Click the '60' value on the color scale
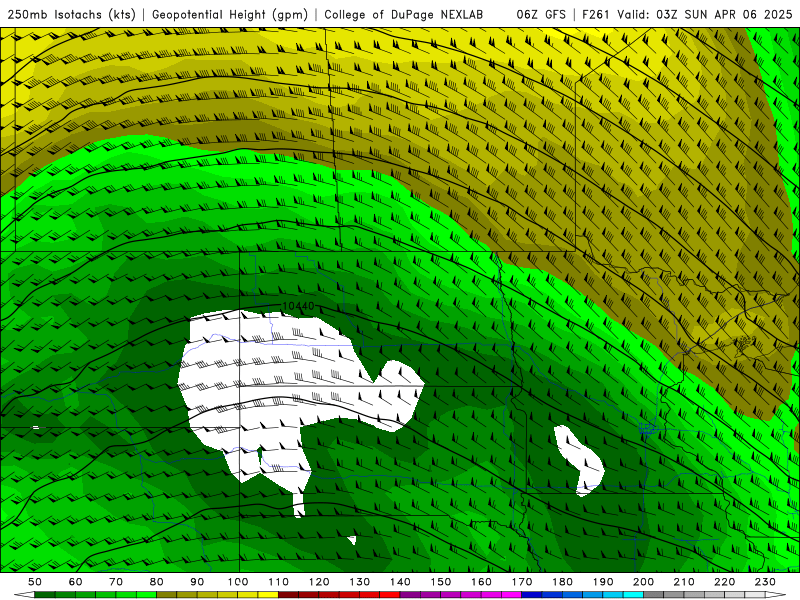800x600 pixels. click(x=76, y=582)
